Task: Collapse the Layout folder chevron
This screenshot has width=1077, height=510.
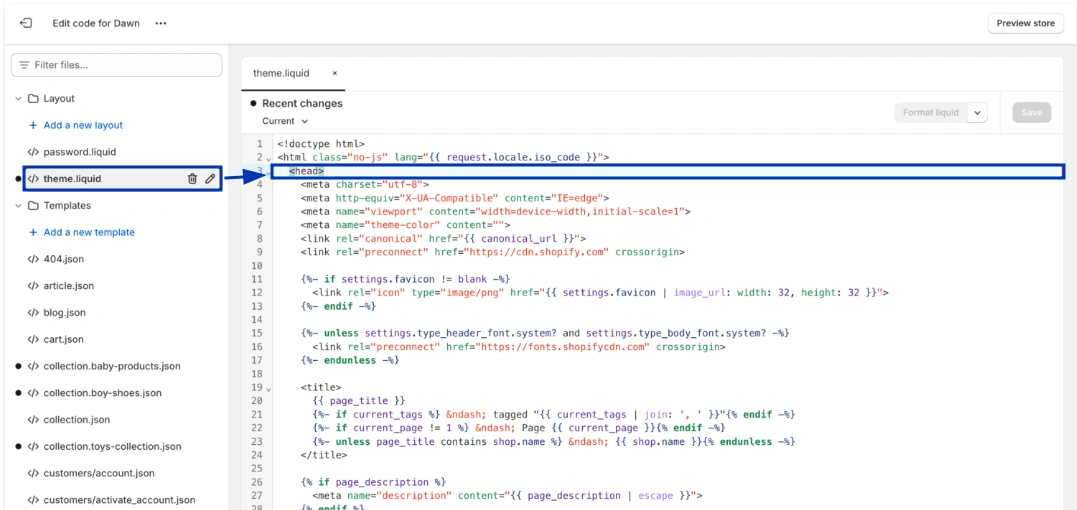Action: 19,99
